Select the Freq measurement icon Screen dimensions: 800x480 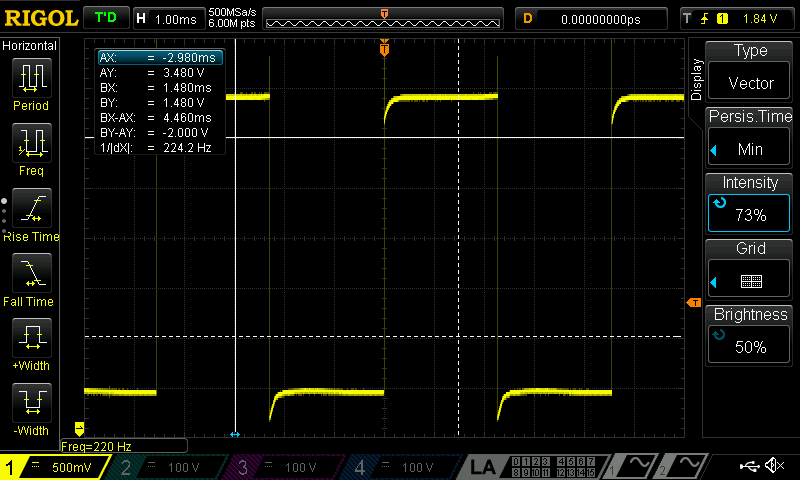[32, 143]
